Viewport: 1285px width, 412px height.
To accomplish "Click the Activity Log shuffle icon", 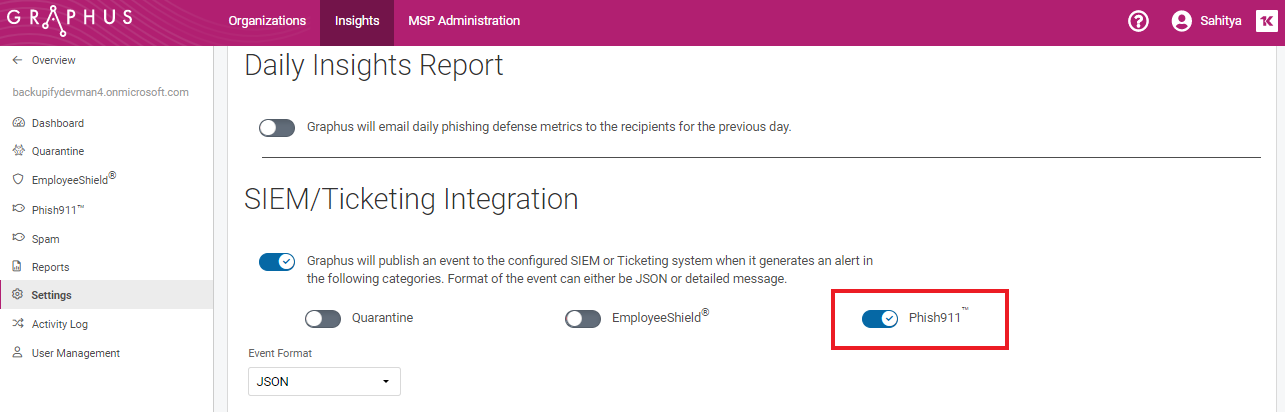I will [18, 324].
